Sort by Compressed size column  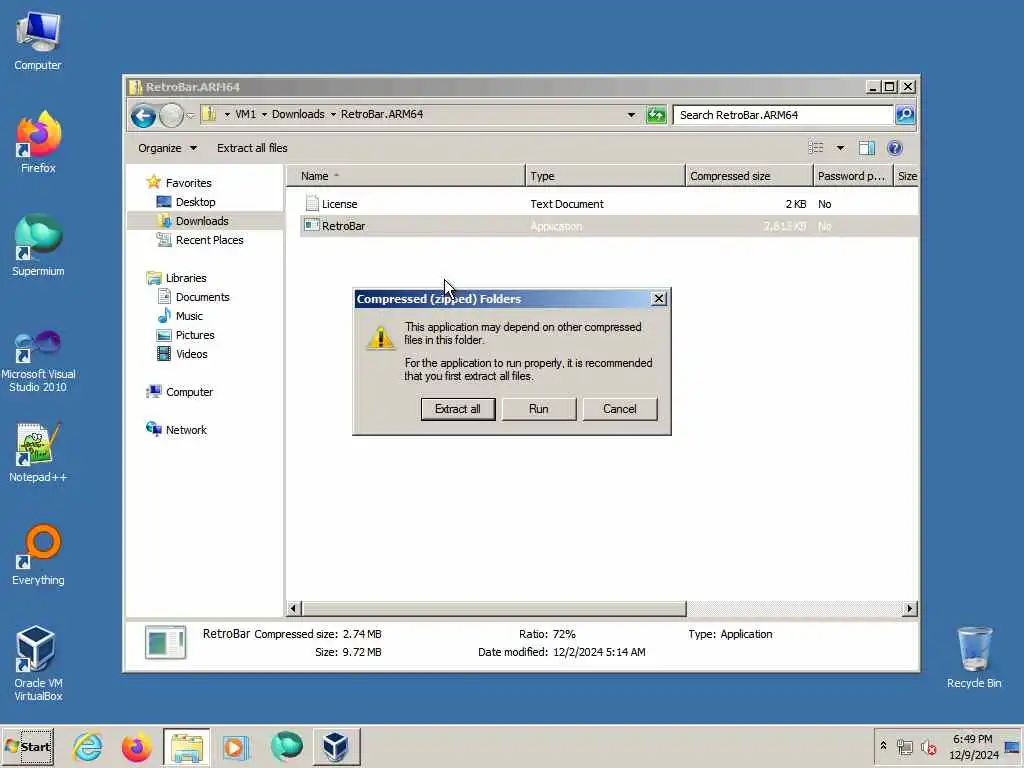(x=749, y=176)
